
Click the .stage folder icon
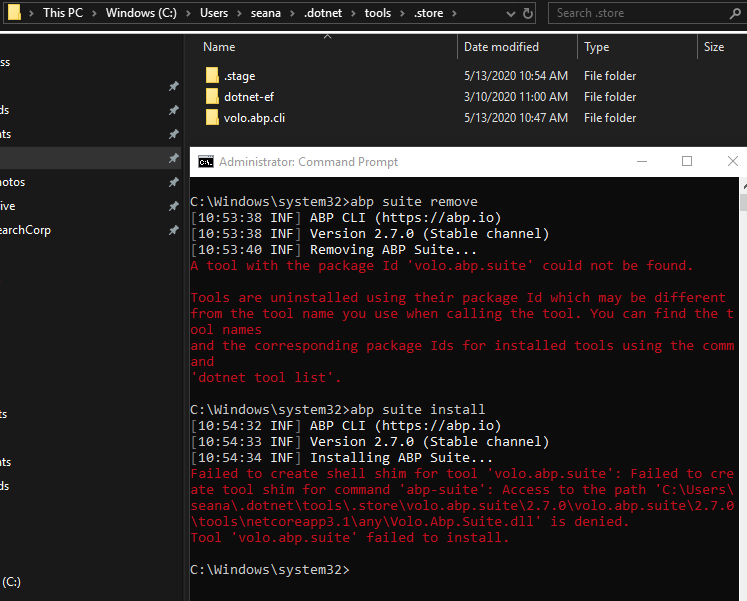pos(212,76)
